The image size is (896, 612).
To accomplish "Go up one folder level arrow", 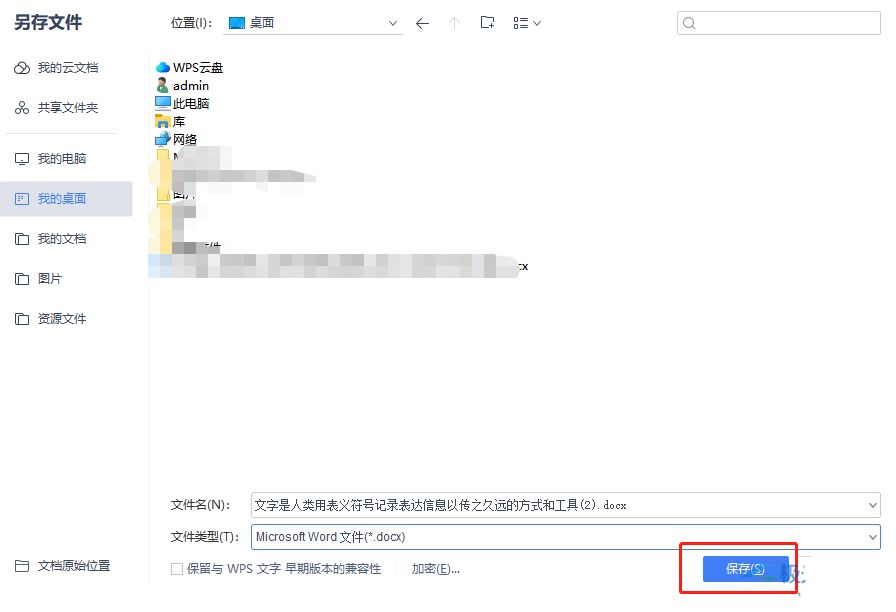I will tap(454, 23).
